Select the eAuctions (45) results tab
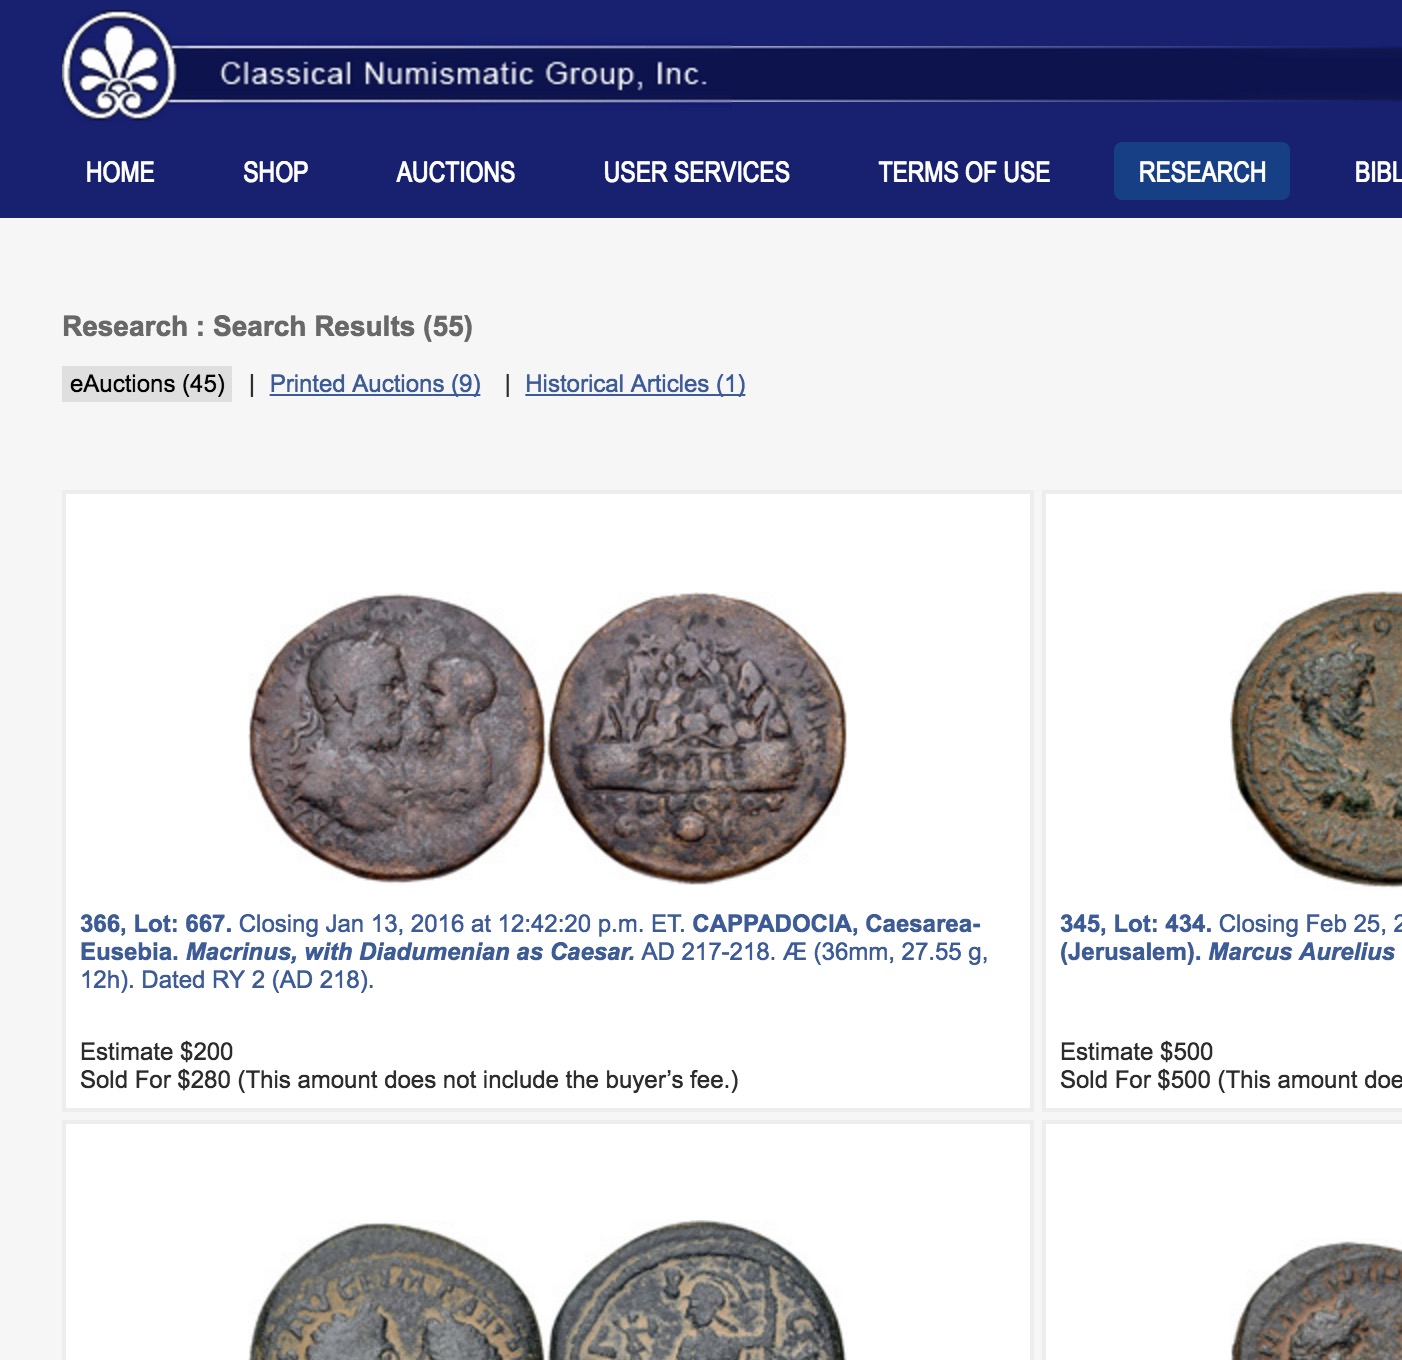Screen dimensions: 1402x1360 click(x=147, y=384)
